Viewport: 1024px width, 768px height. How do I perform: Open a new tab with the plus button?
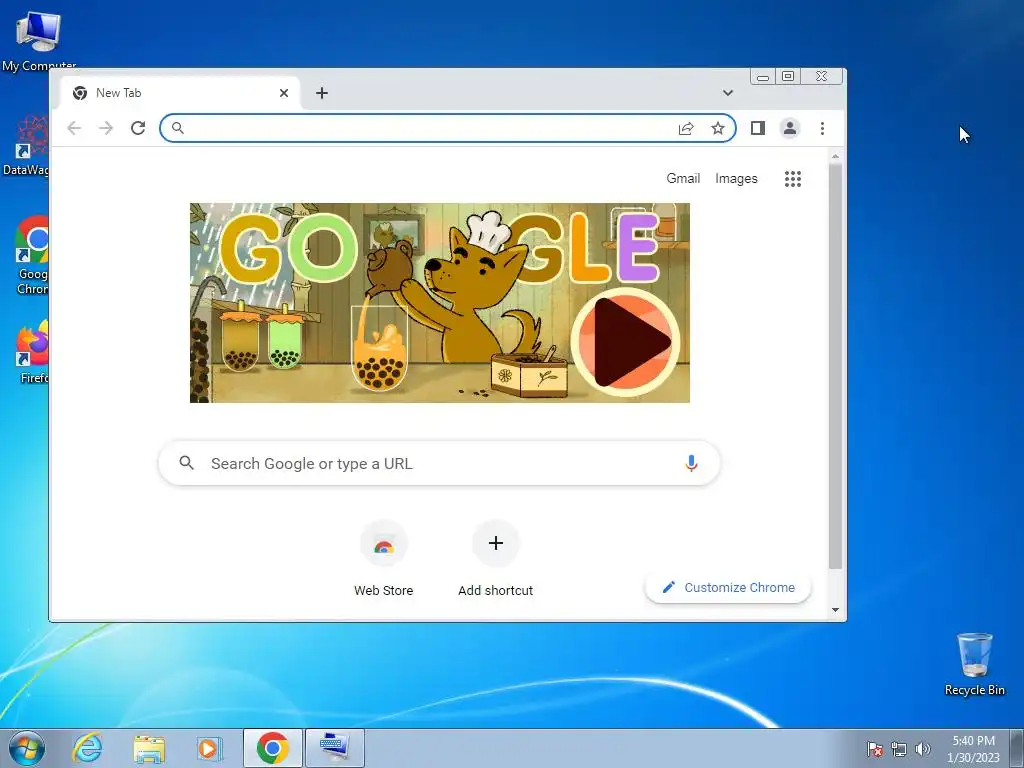(x=321, y=93)
